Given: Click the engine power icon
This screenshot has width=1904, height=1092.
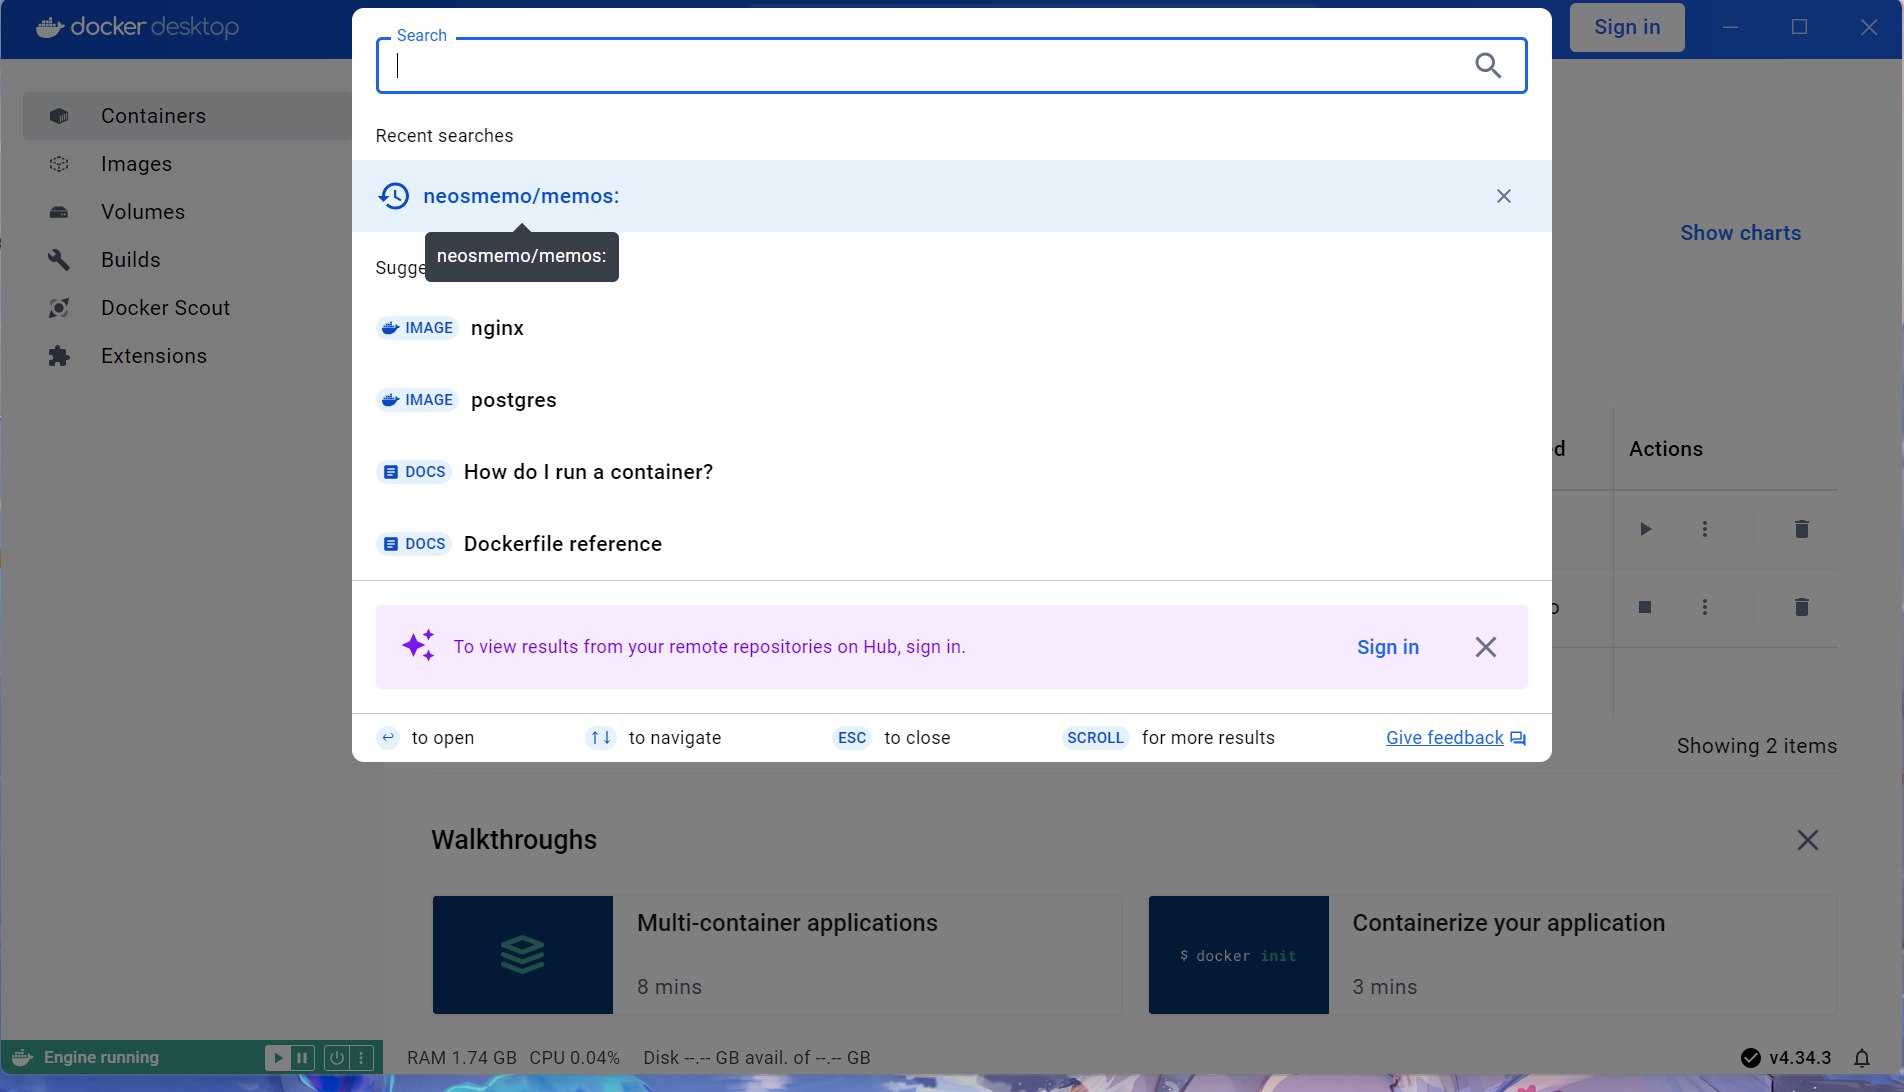Looking at the screenshot, I should coord(337,1058).
